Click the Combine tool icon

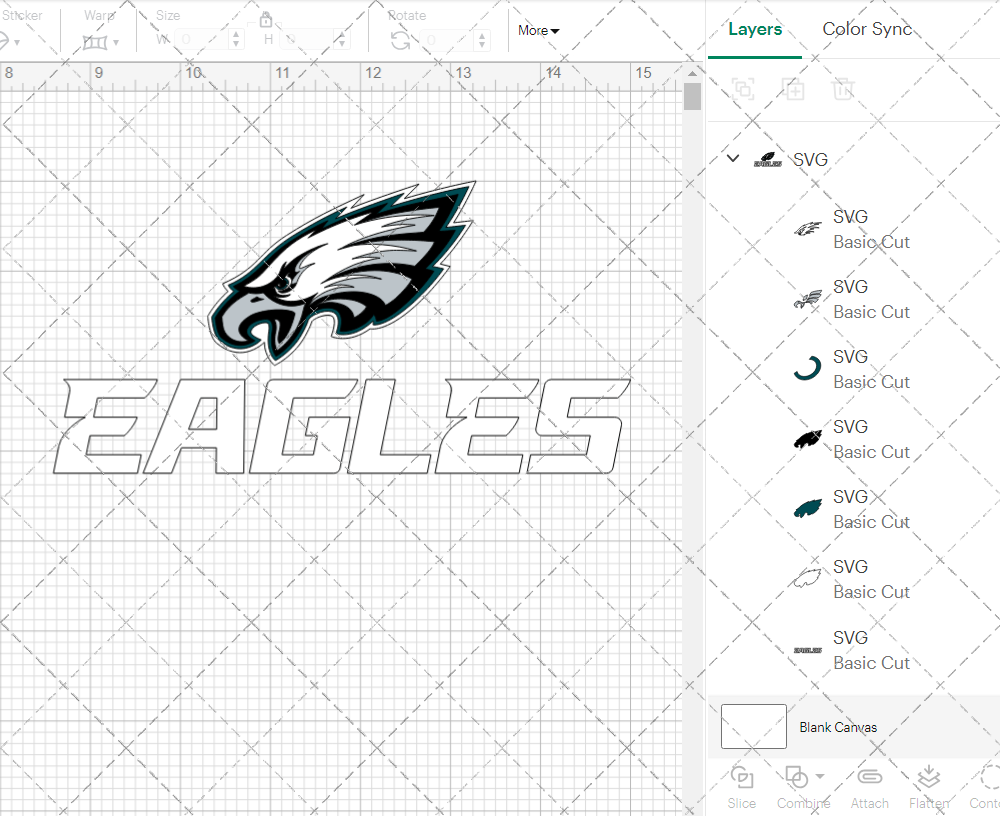click(x=796, y=777)
